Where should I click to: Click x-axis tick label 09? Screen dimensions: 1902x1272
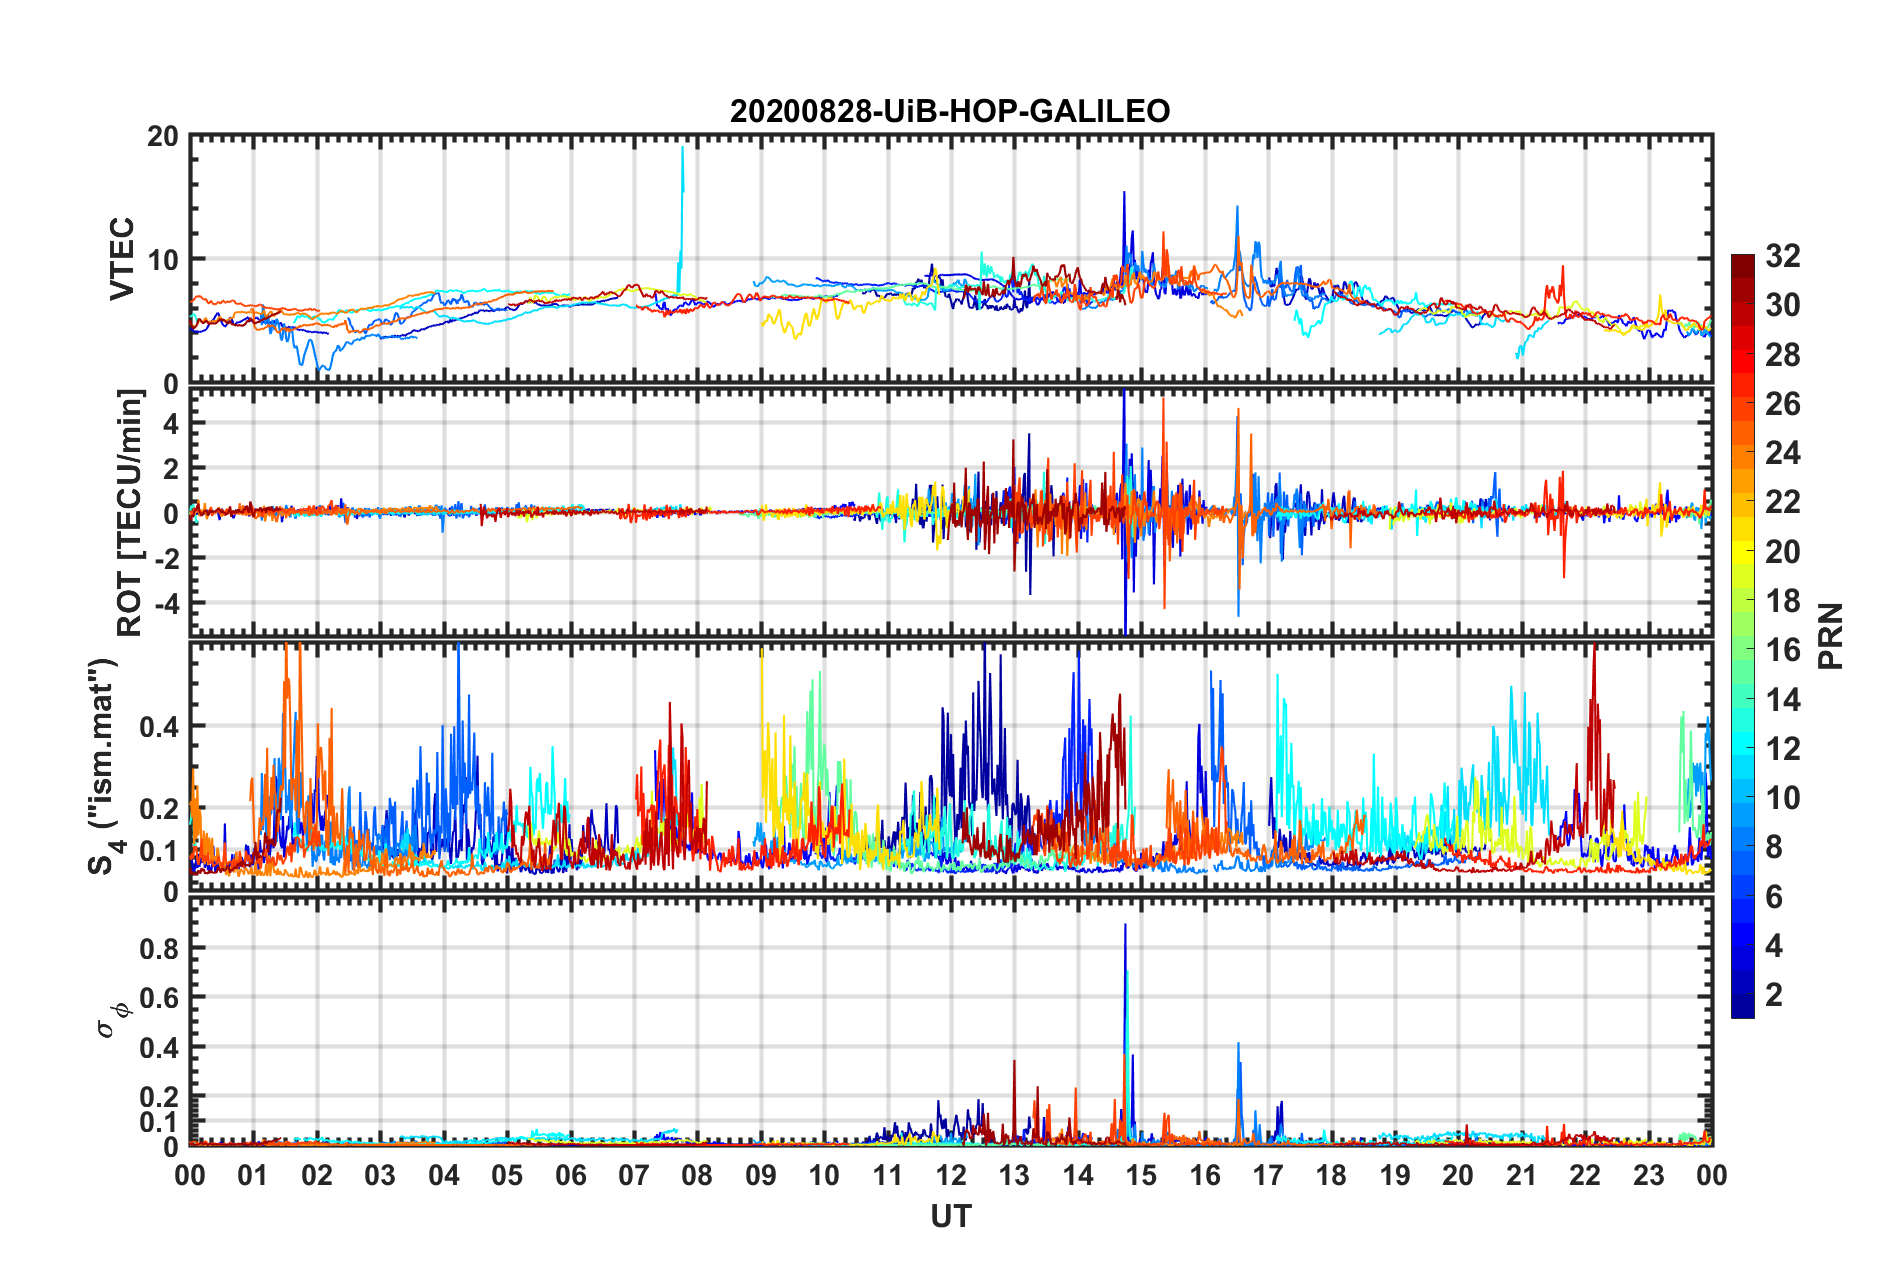761,1175
